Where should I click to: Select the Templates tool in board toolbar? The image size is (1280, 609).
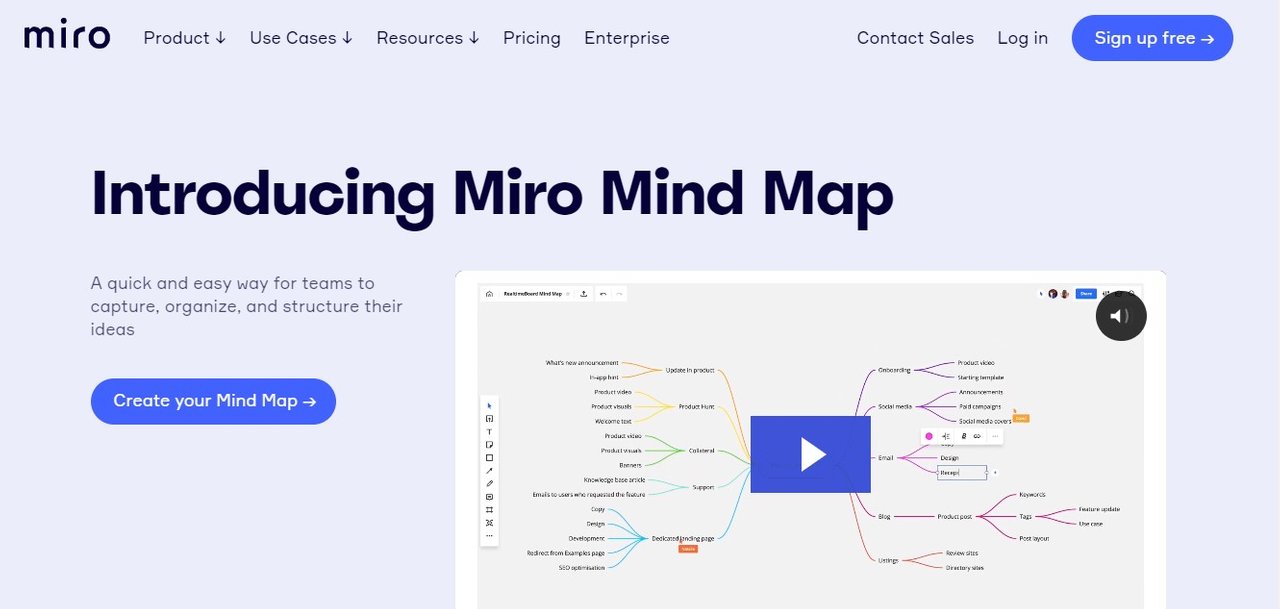[489, 418]
